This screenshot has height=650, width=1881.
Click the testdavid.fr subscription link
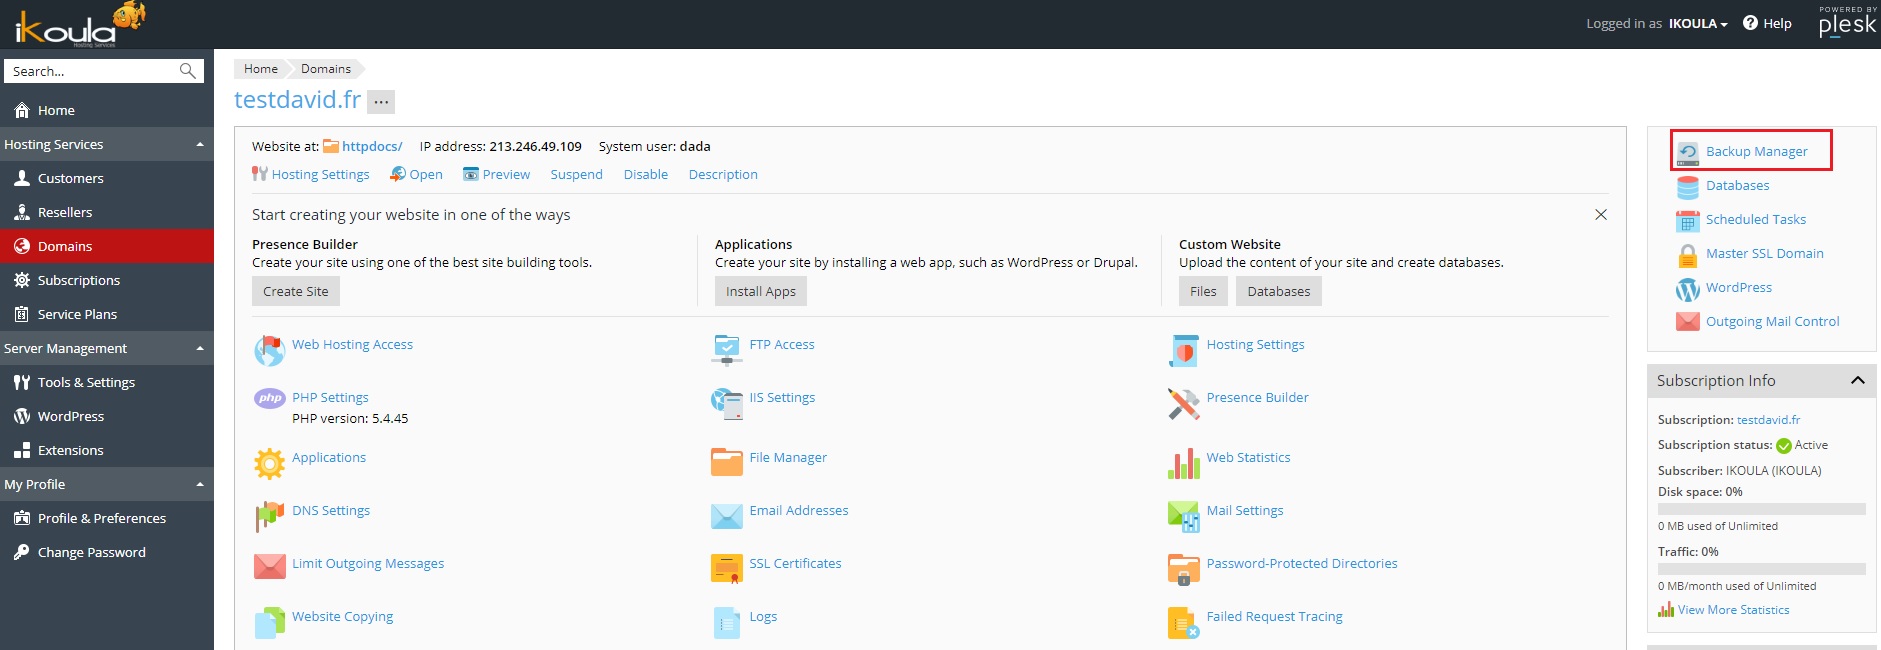(x=1768, y=420)
